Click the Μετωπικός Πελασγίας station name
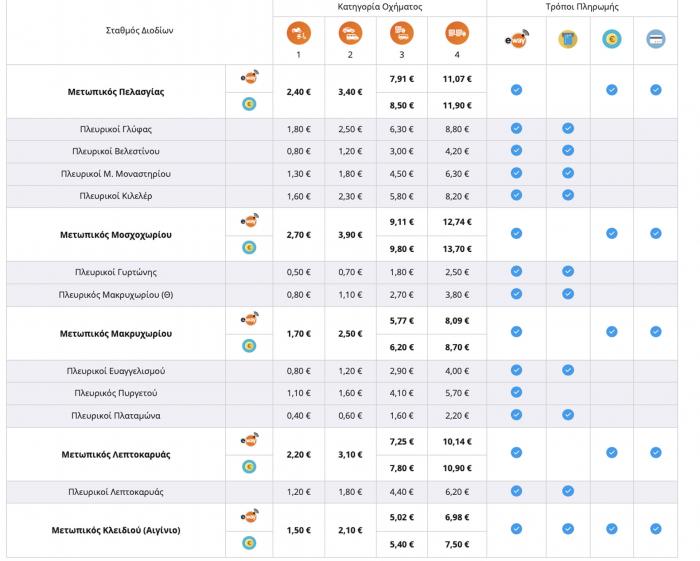Image resolution: width=700 pixels, height=561 pixels. [116, 92]
